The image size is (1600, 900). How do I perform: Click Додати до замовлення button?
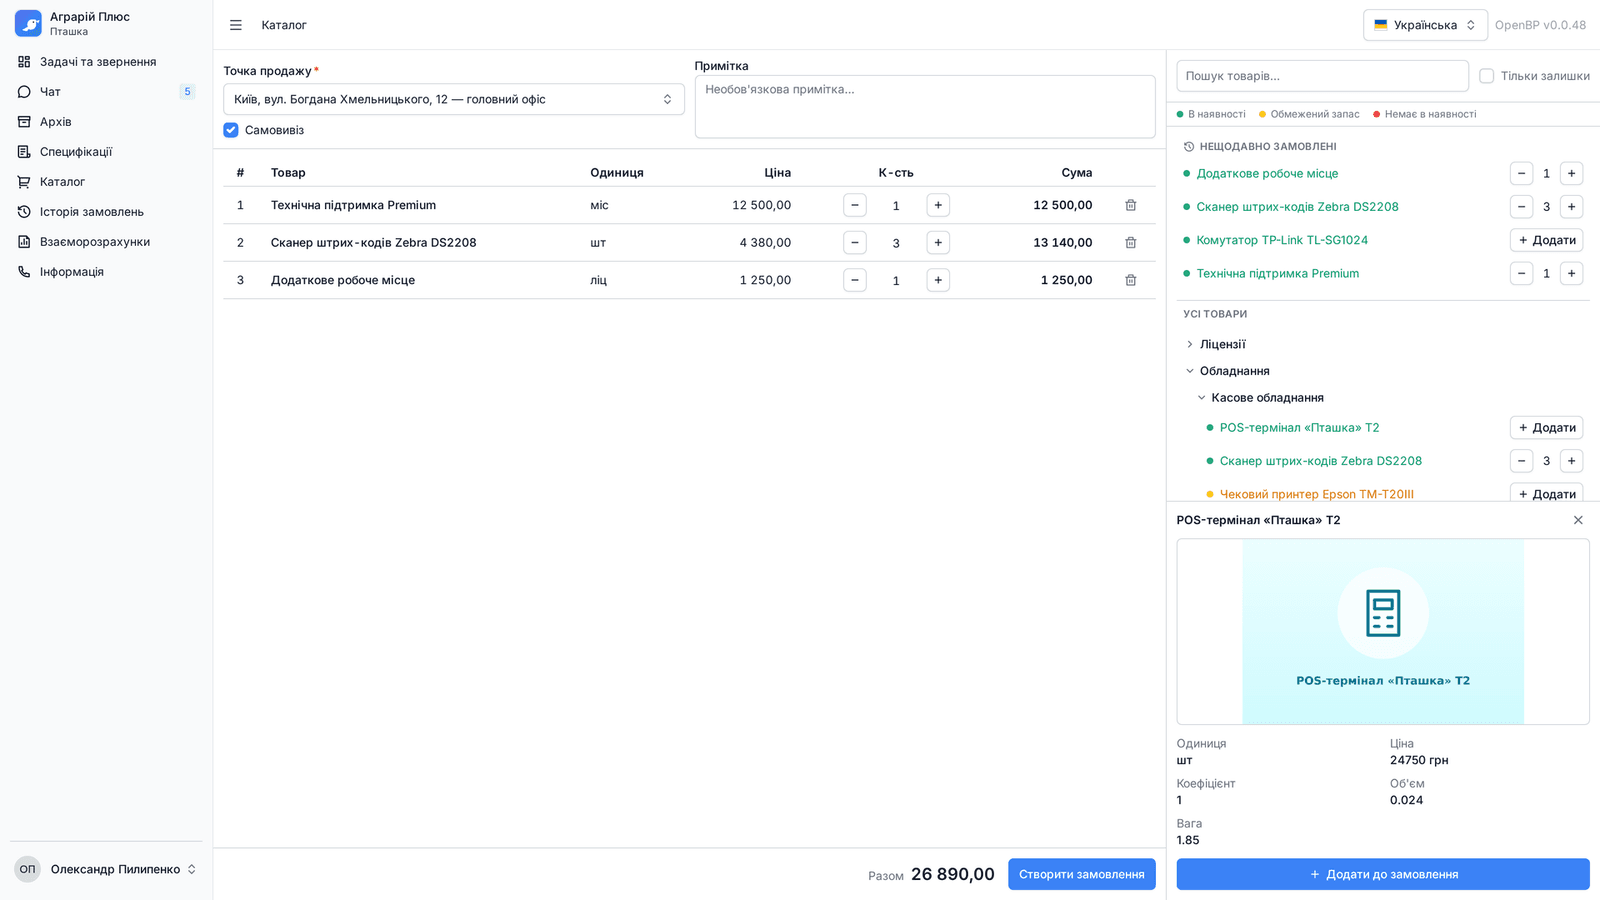tap(1383, 874)
